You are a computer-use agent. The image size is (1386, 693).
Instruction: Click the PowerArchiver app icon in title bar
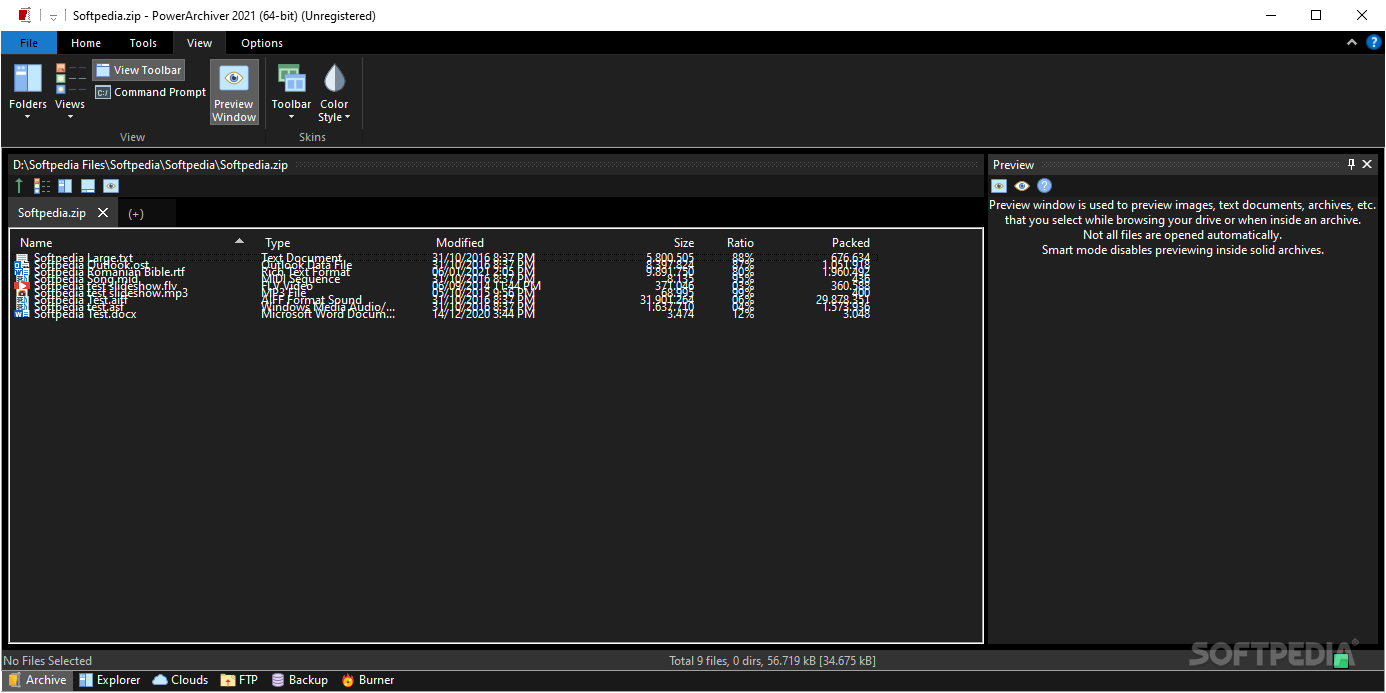[x=24, y=15]
